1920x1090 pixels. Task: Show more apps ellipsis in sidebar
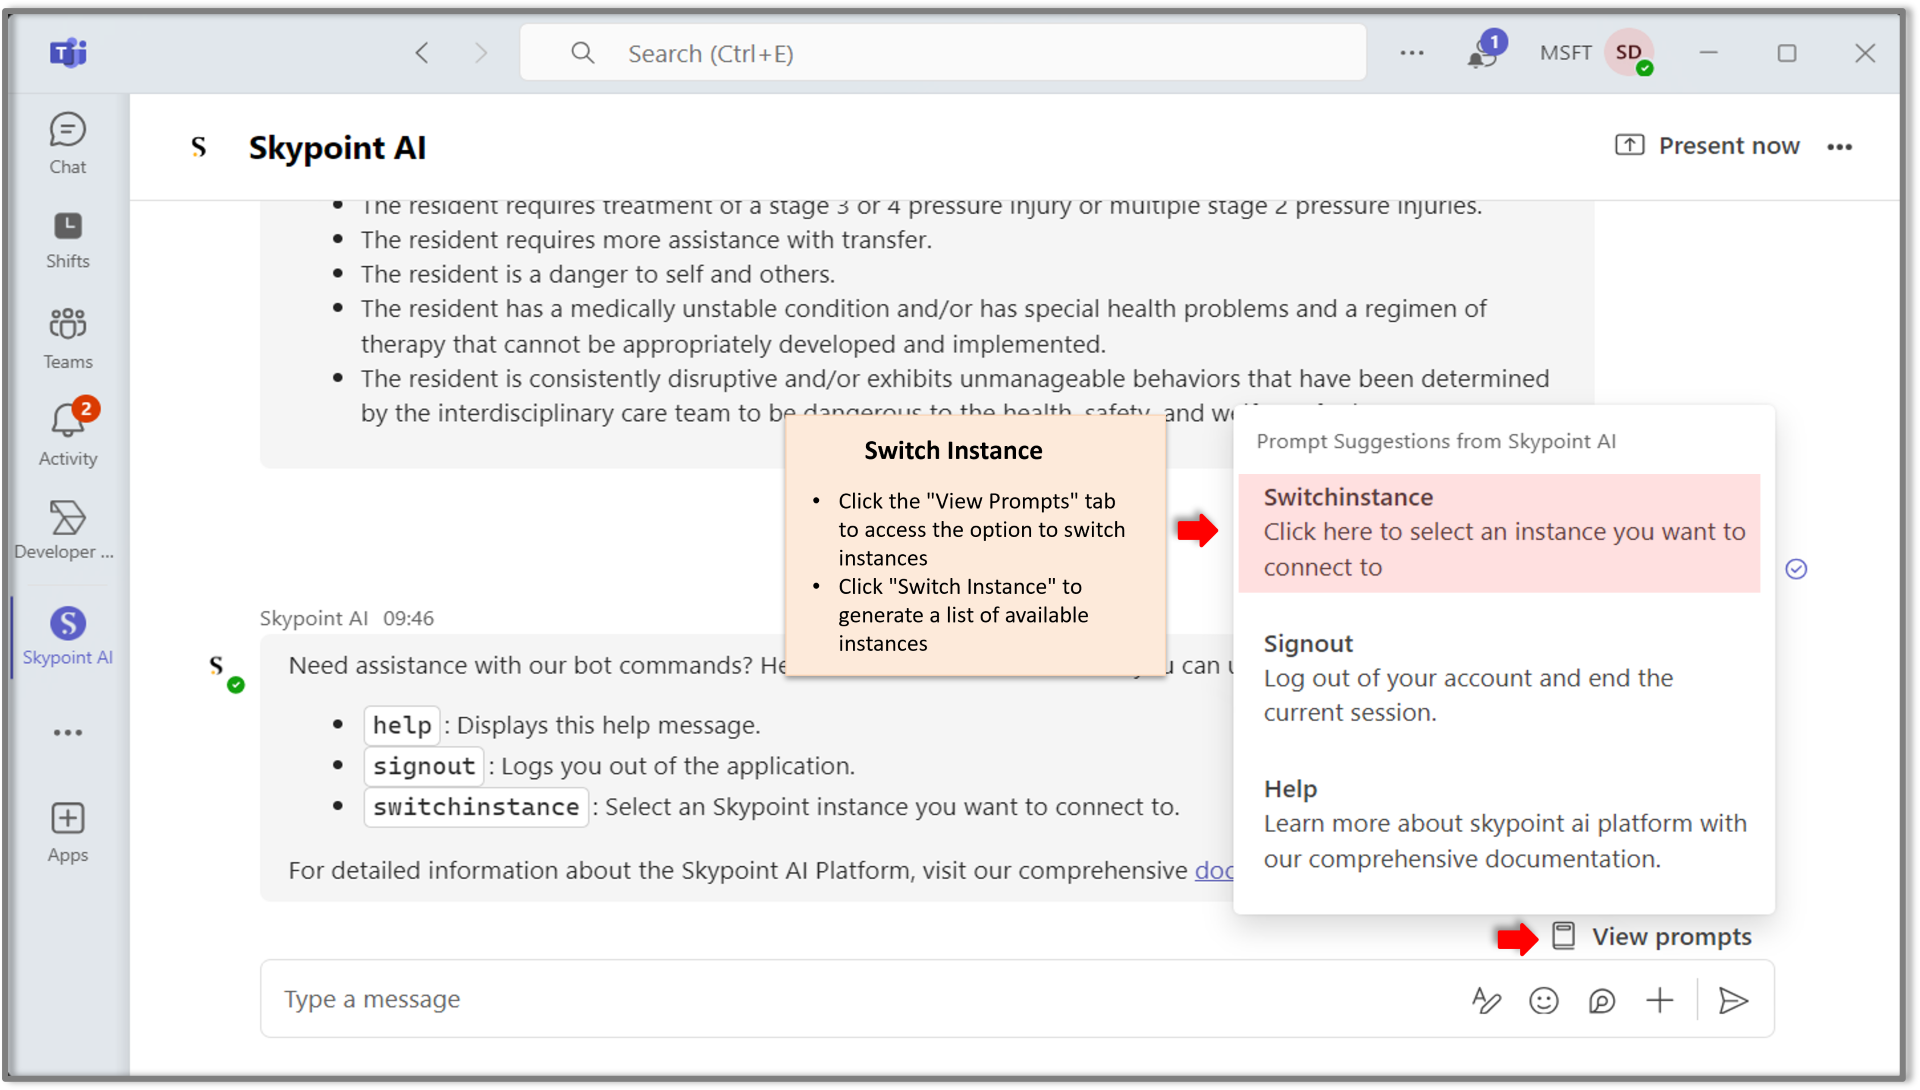[x=67, y=733]
